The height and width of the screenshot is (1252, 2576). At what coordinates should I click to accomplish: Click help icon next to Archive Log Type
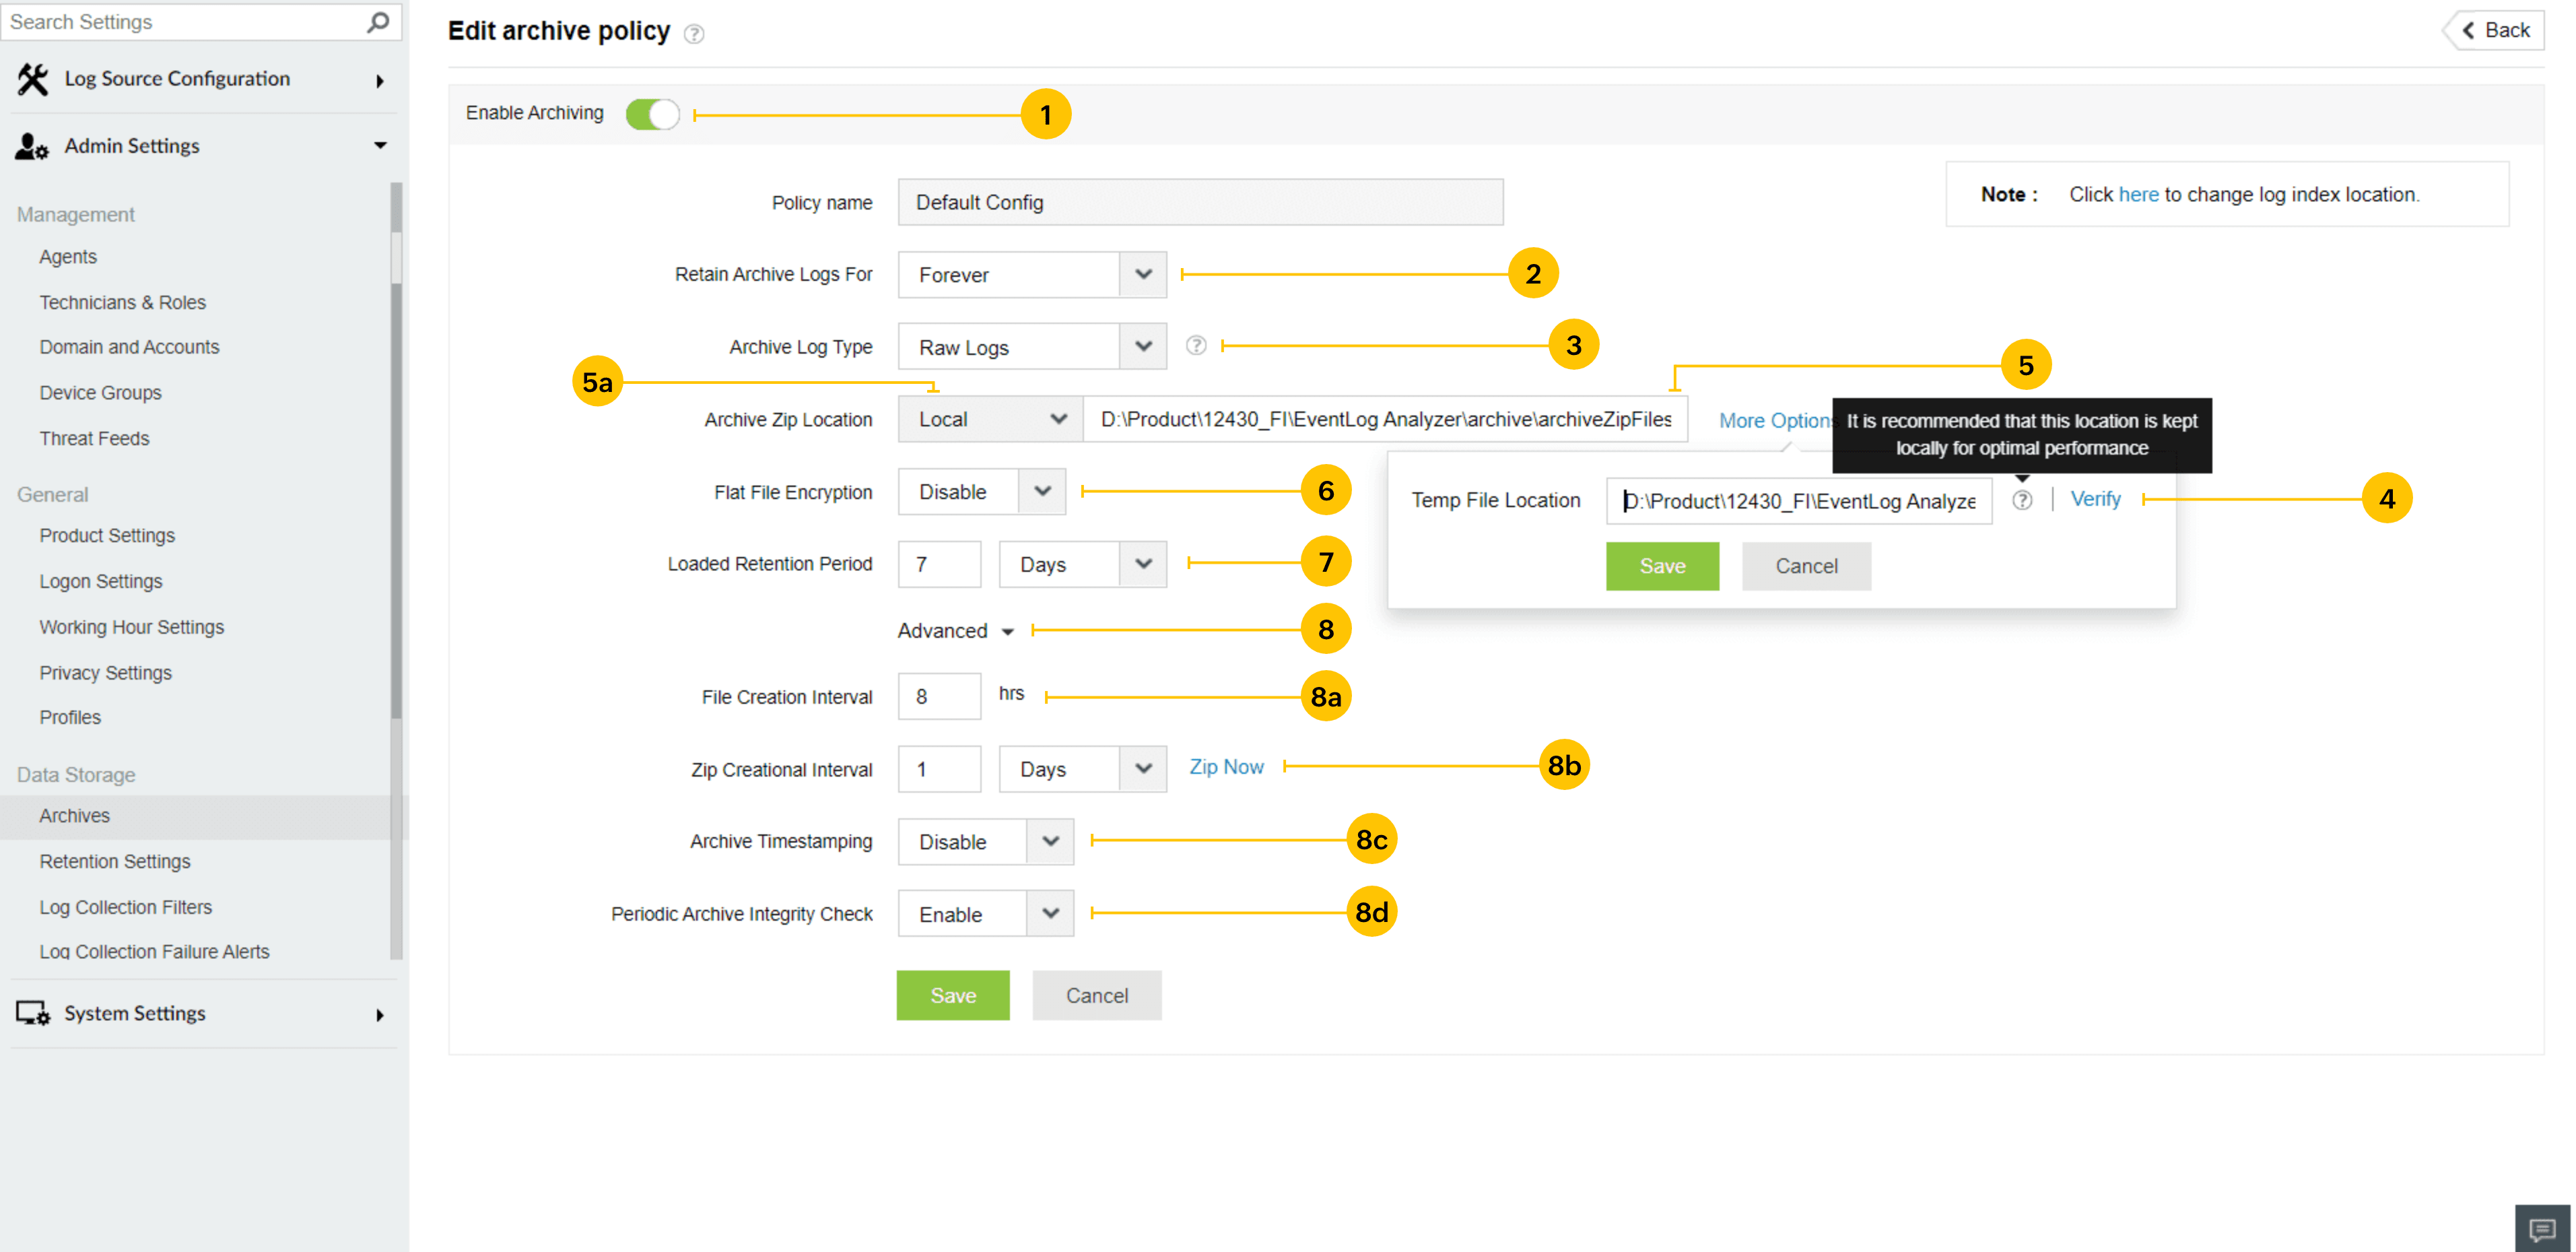[1196, 346]
